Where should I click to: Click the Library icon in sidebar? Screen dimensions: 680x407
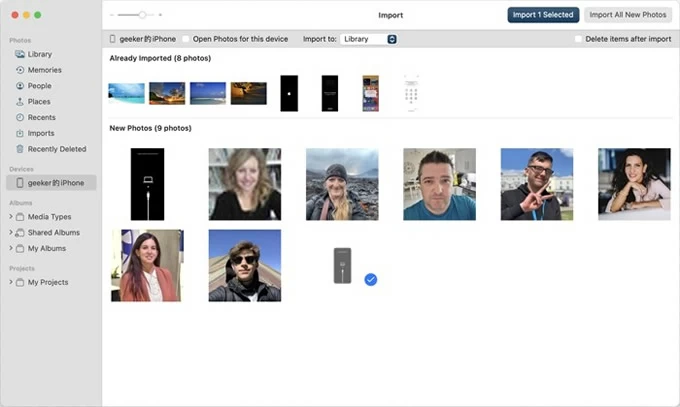19,54
